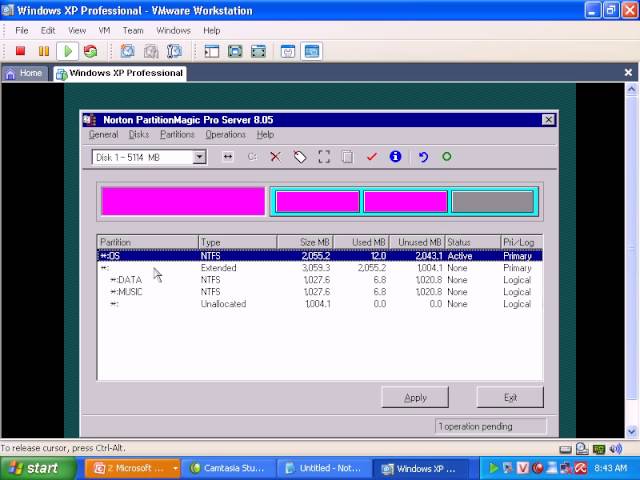The image size is (640, 480).
Task: Open the PartitionMagic Operations menu
Action: pyautogui.click(x=225, y=135)
